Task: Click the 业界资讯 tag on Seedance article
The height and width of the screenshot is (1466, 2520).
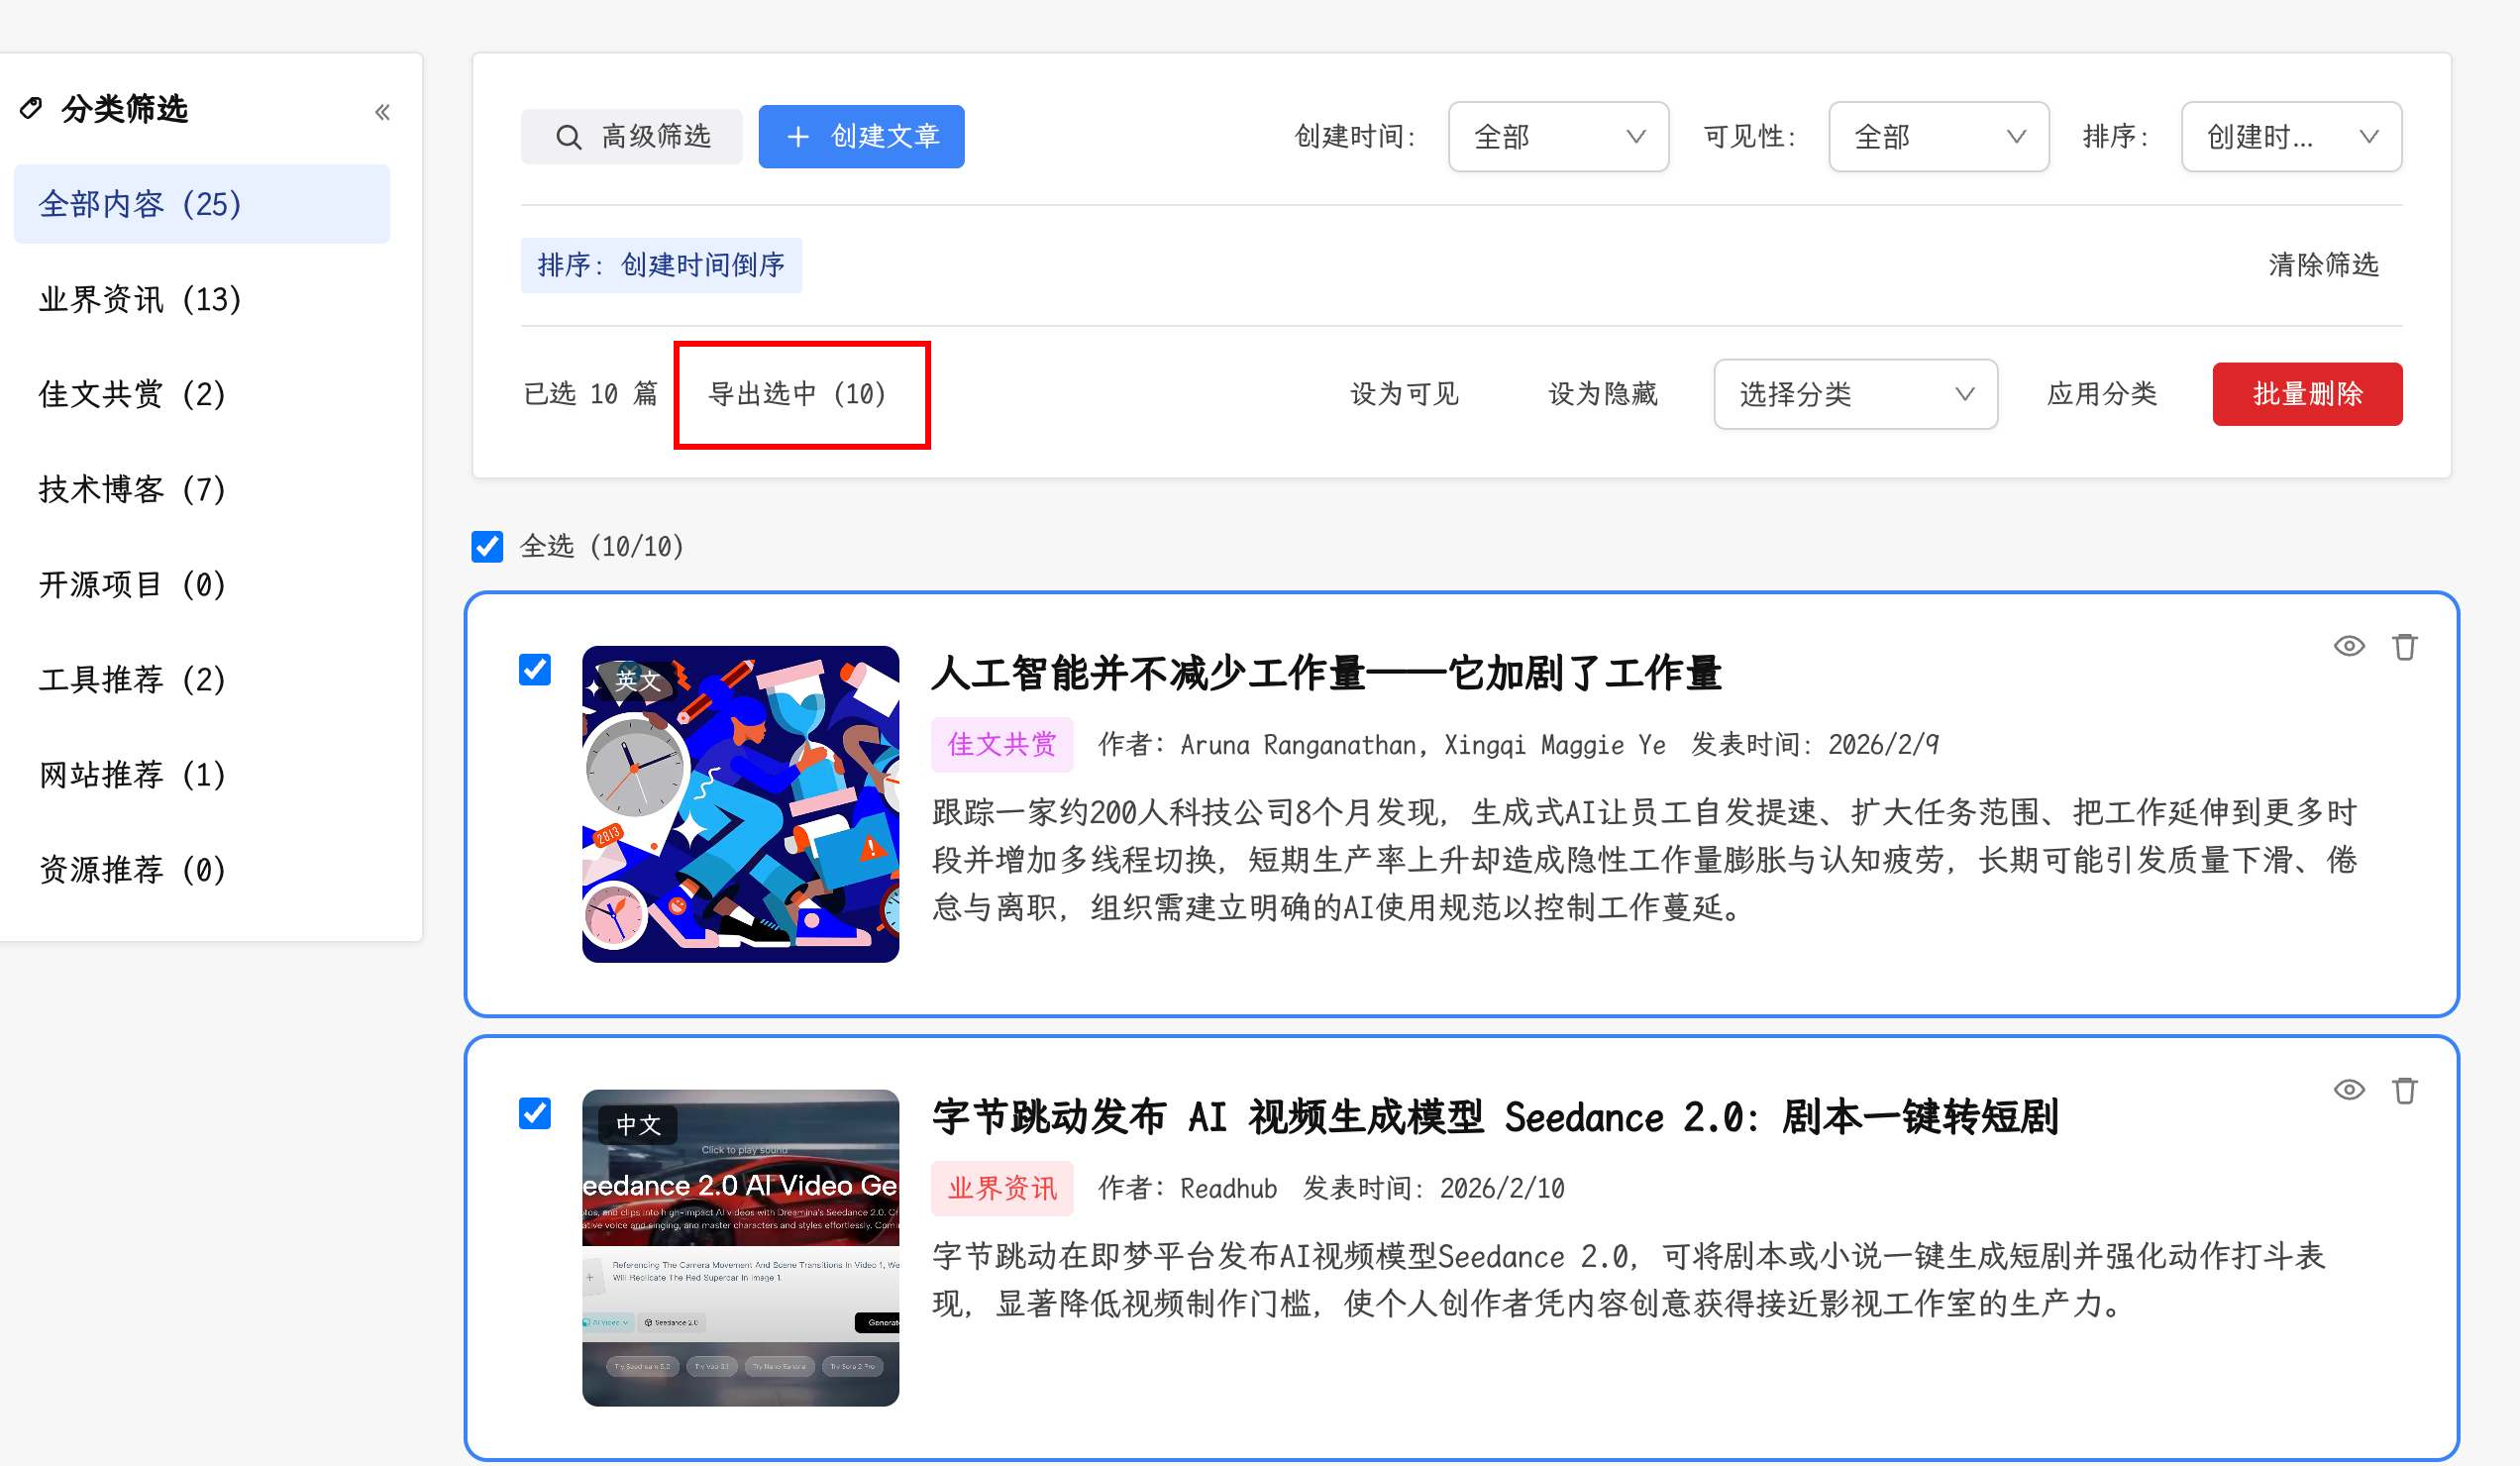Action: coord(1002,1188)
